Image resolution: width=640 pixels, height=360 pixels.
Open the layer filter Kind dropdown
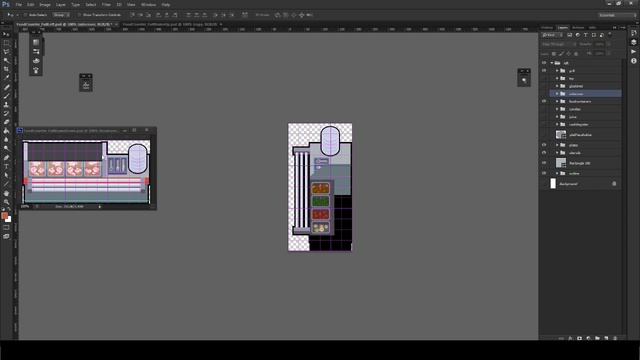pyautogui.click(x=552, y=35)
